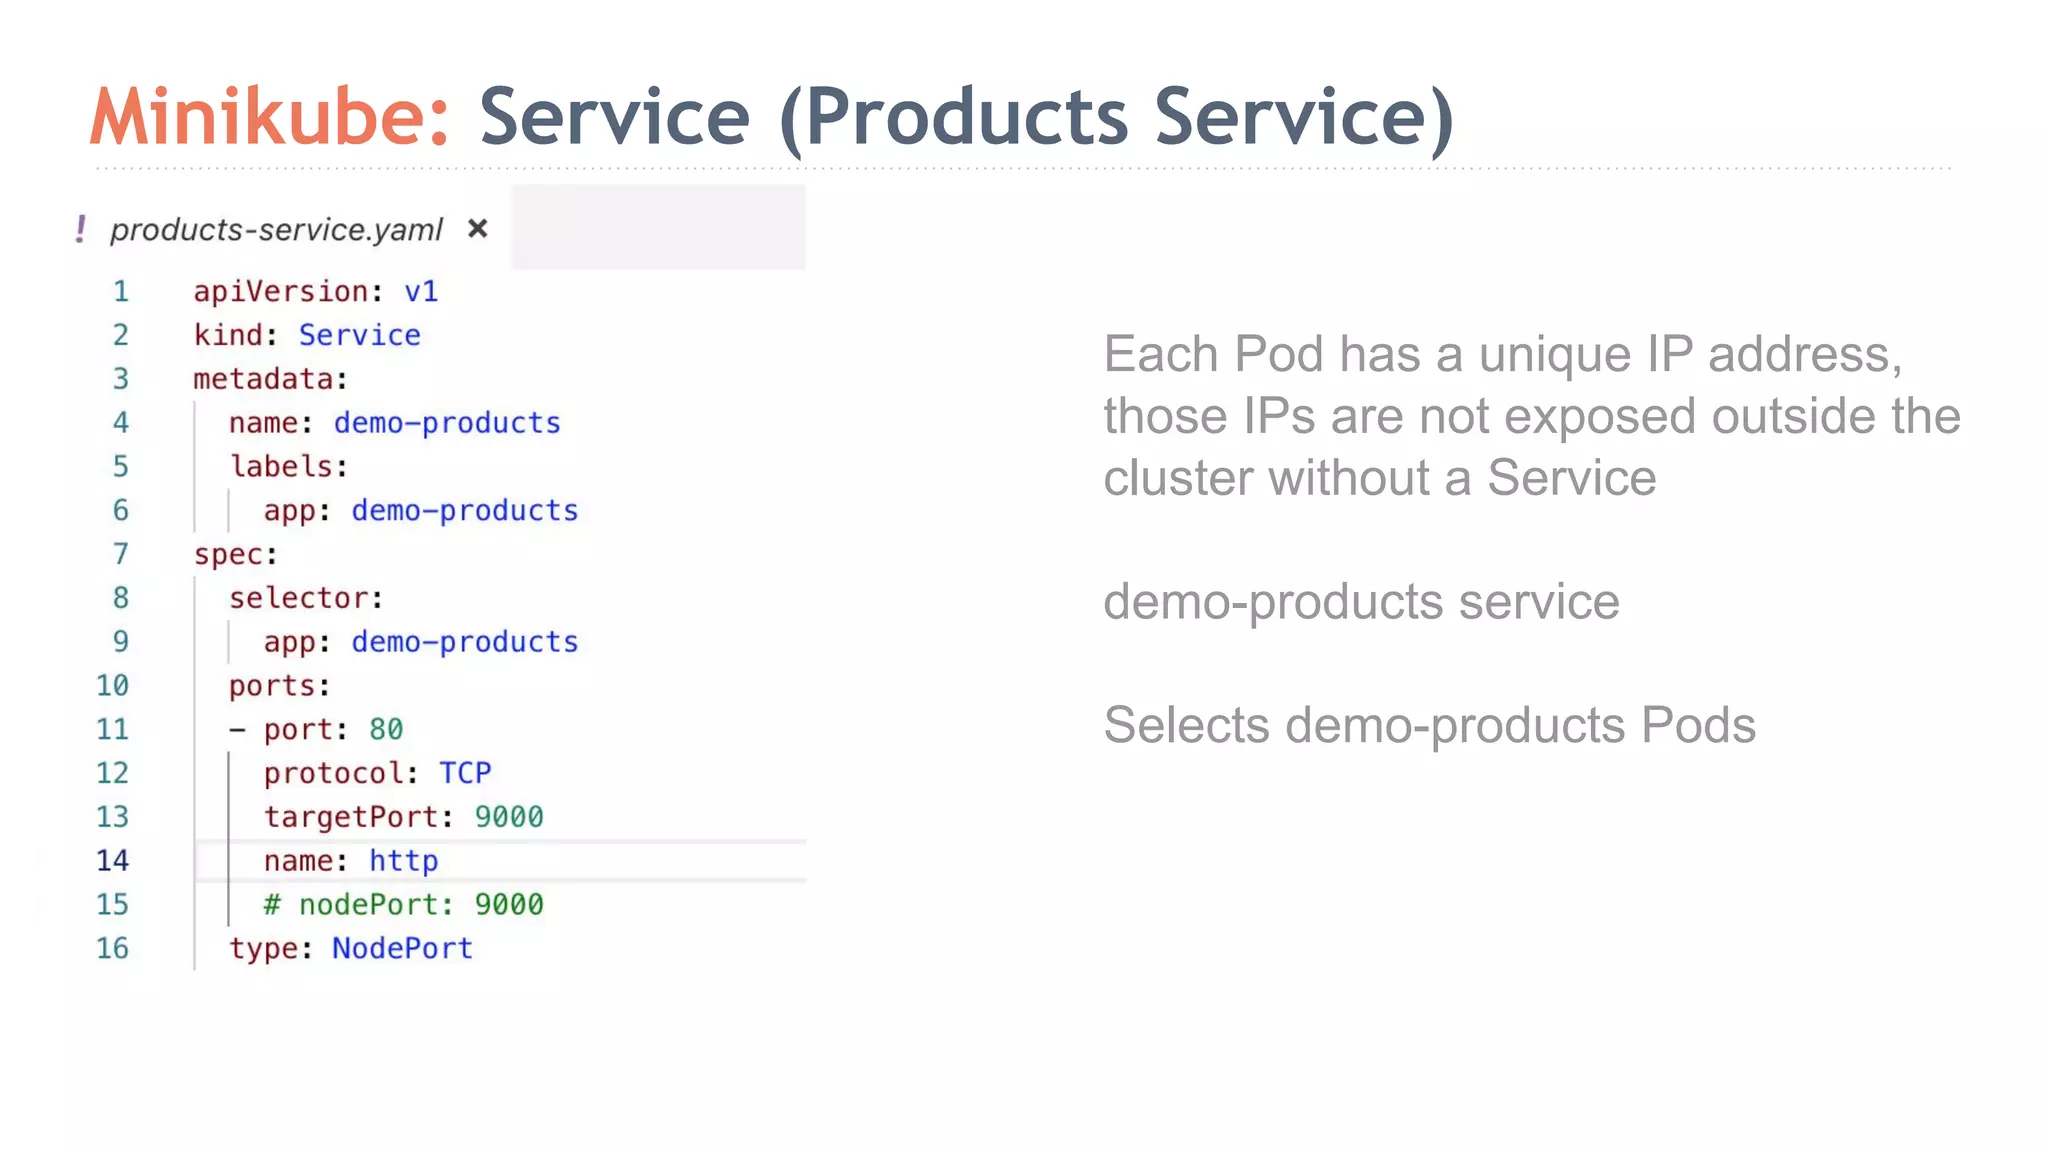2048x1152 pixels.
Task: Click the targetPort value 9000
Action: 508,817
